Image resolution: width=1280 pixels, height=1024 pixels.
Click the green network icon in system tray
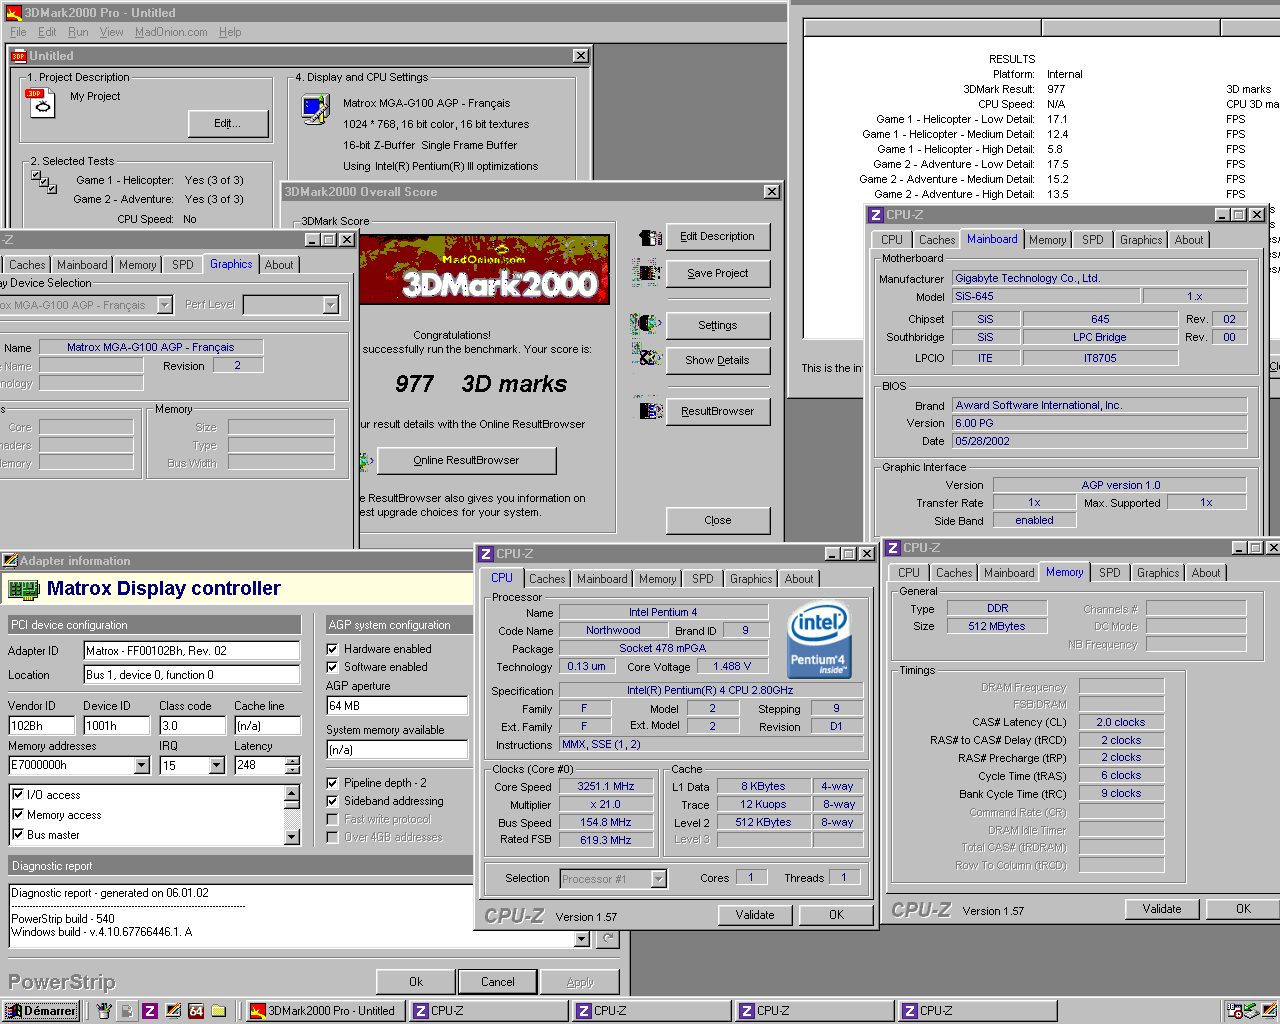[1251, 1011]
